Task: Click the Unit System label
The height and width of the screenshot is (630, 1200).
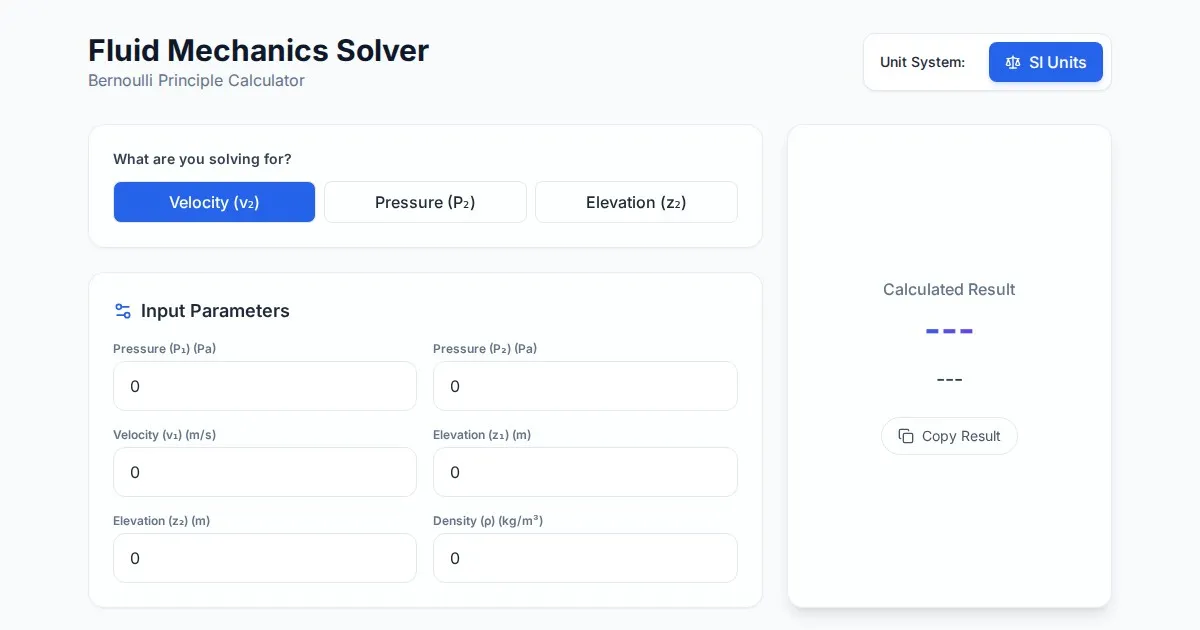Action: pyautogui.click(x=922, y=62)
